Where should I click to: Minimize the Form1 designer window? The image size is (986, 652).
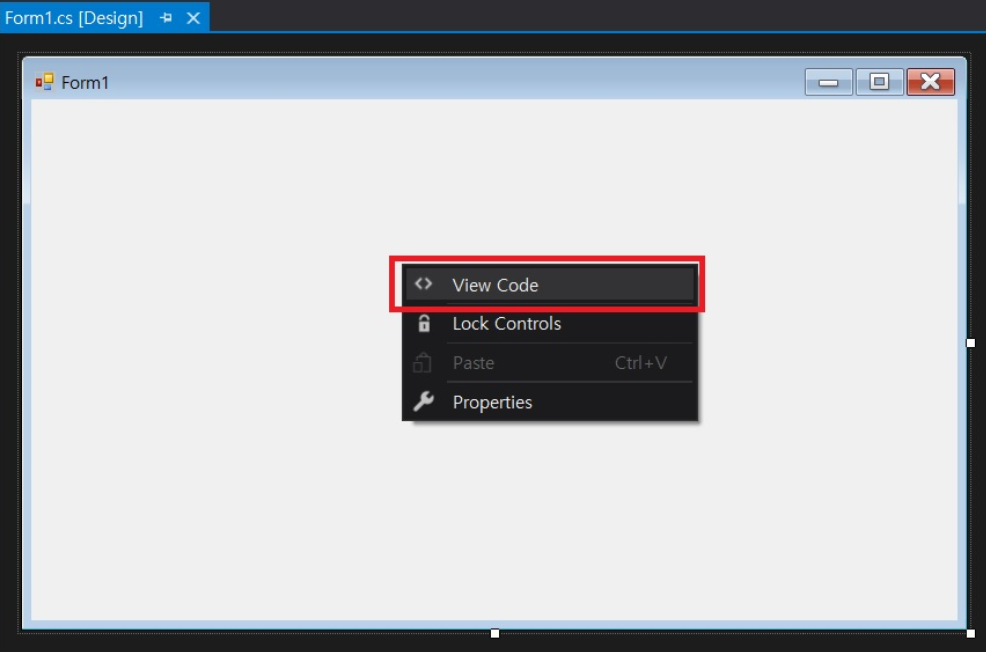pyautogui.click(x=828, y=82)
